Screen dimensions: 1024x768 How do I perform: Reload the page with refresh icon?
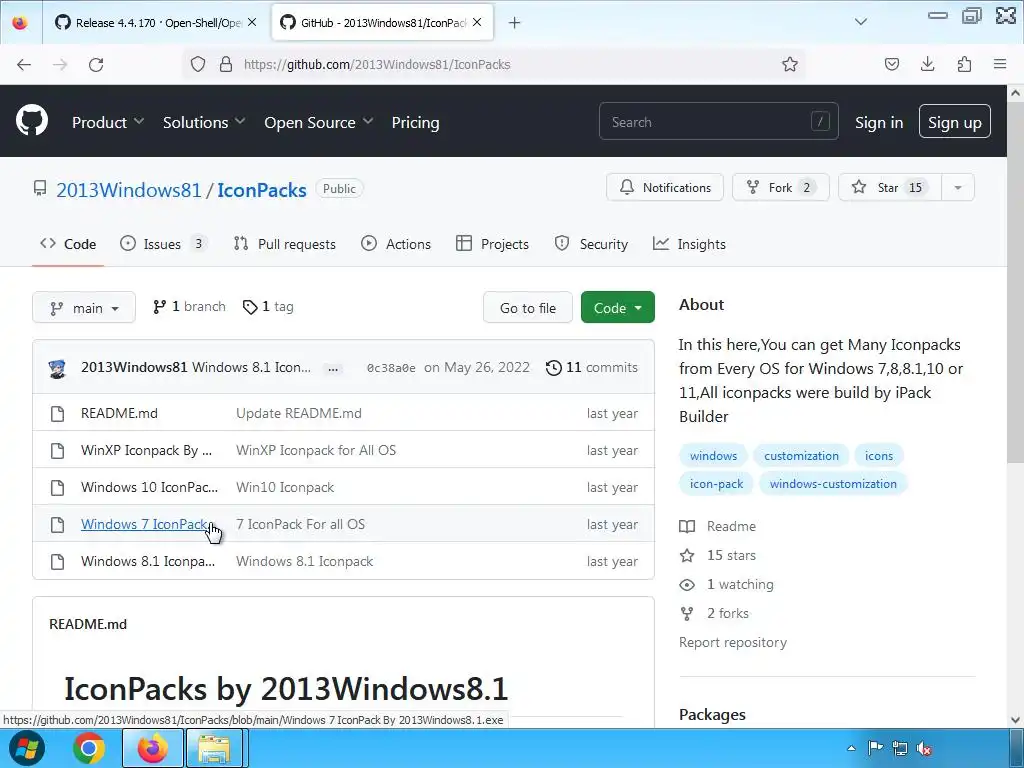[96, 64]
